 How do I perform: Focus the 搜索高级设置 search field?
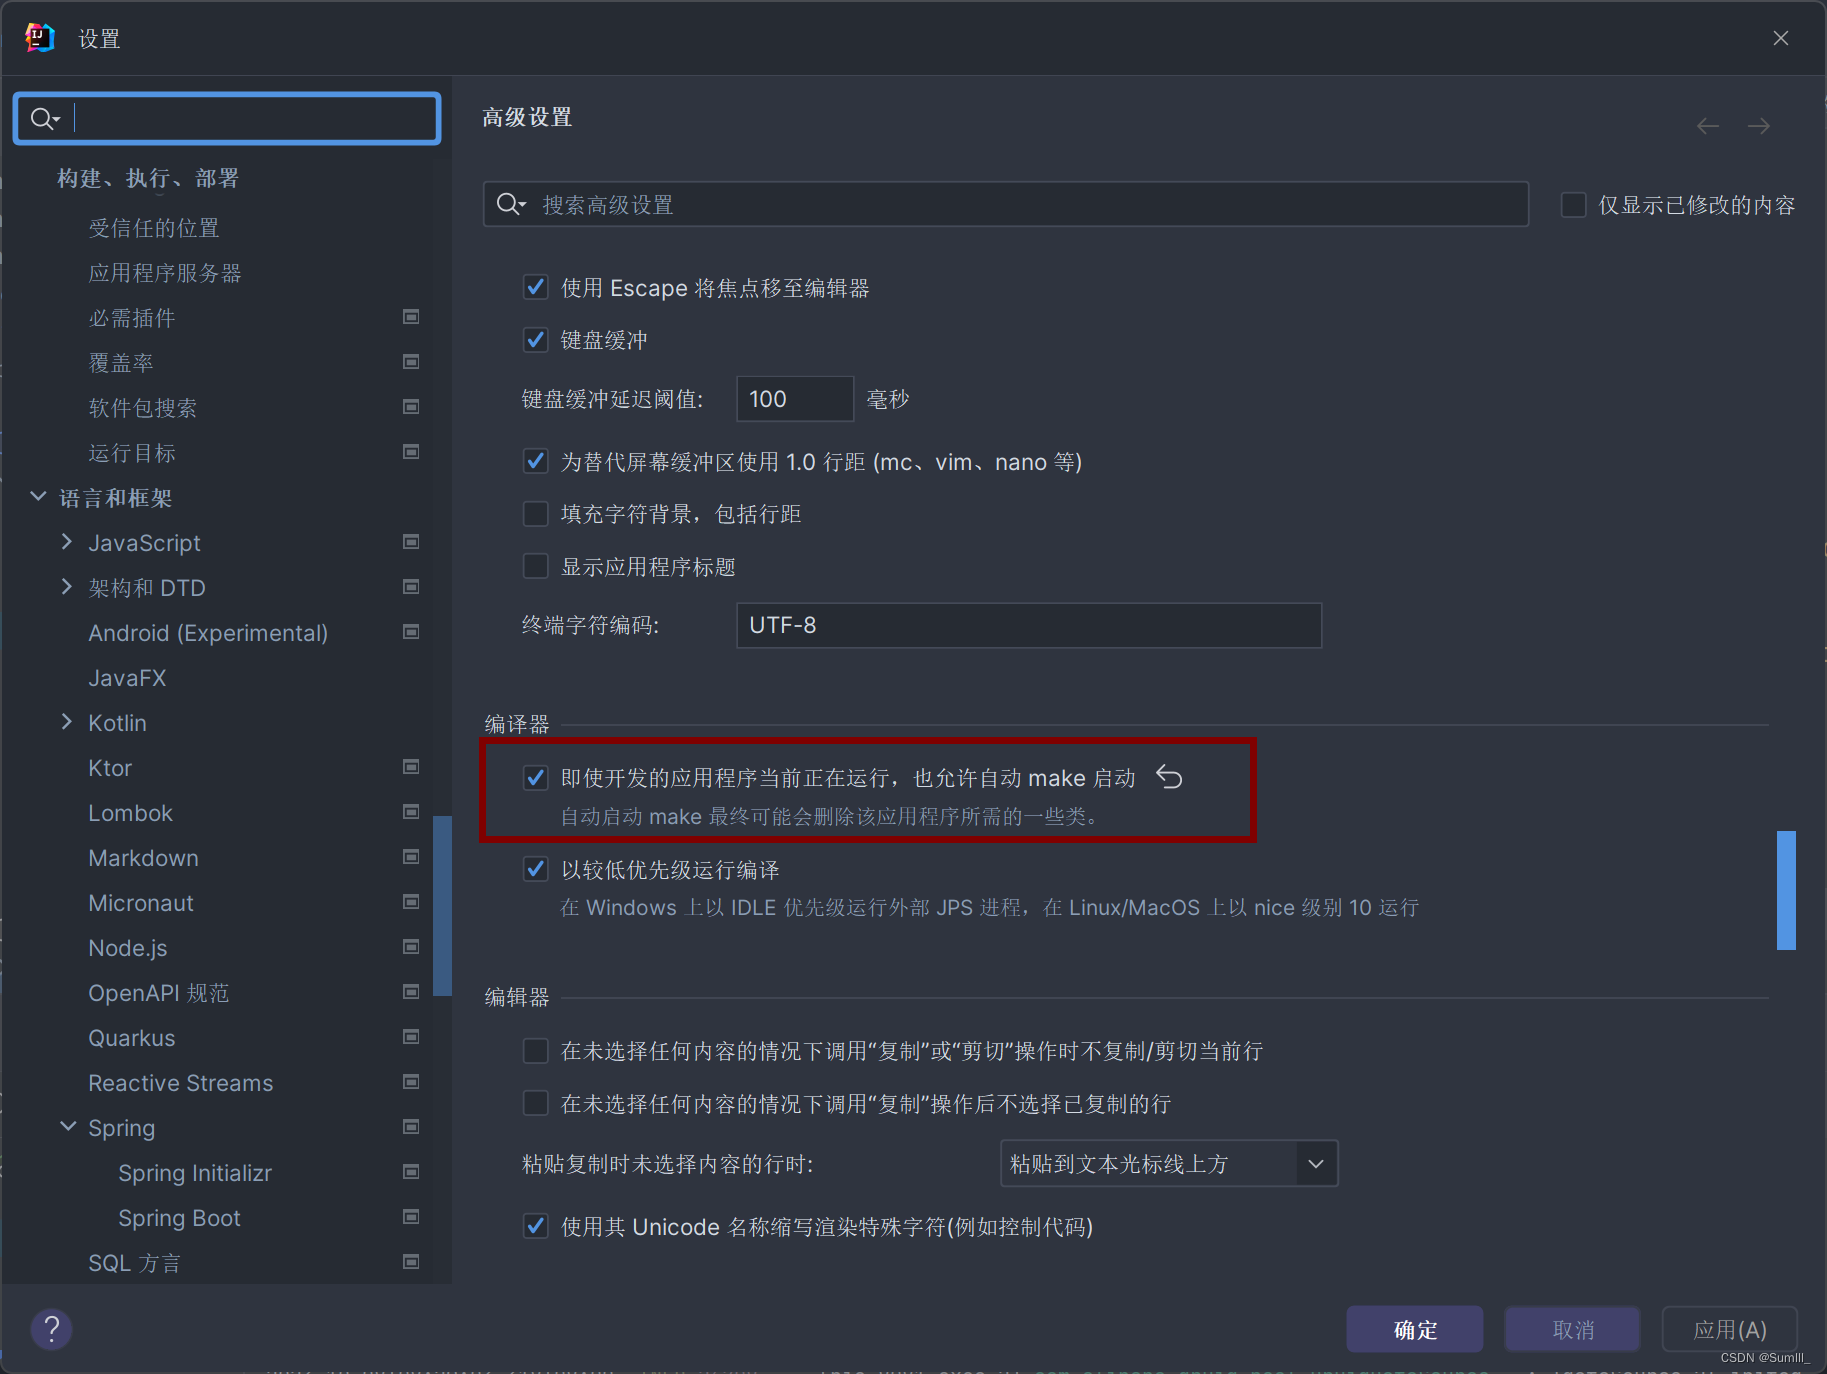(1006, 204)
